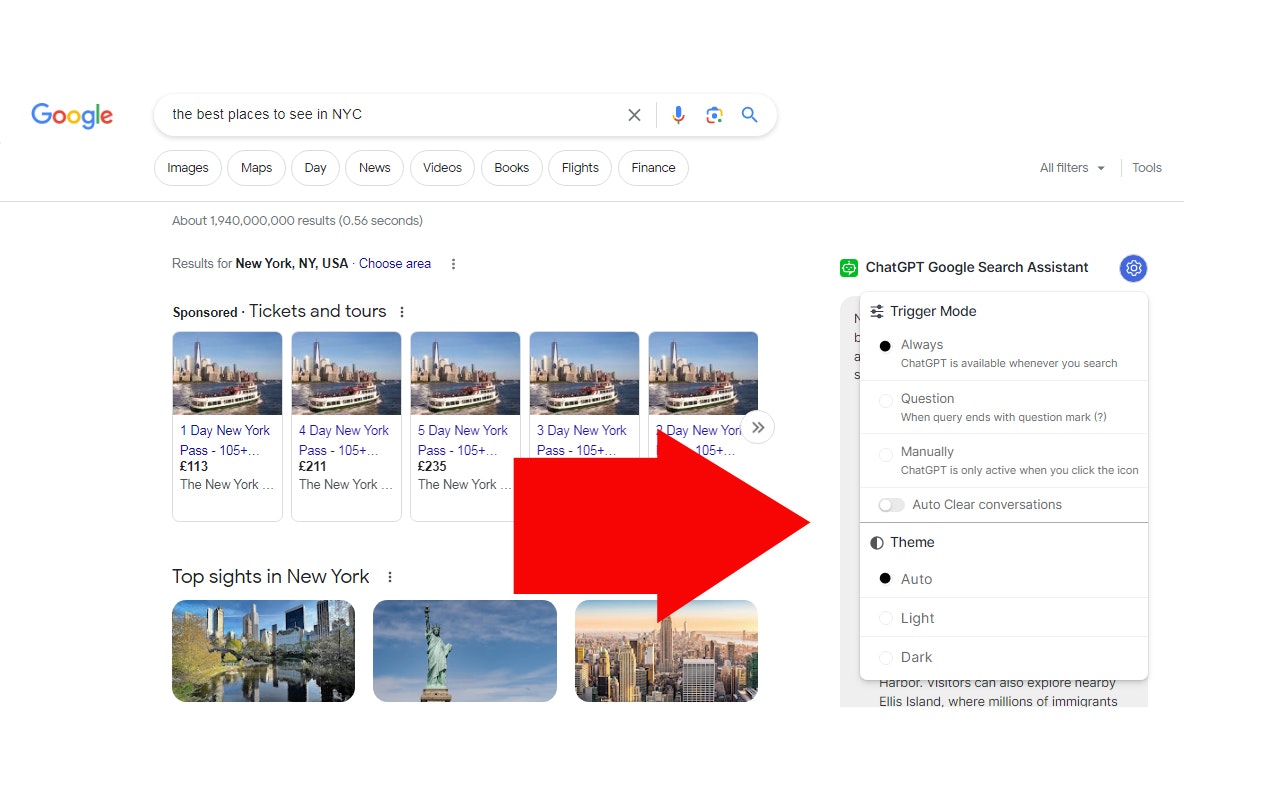
Task: Switch to Flights results tab
Action: pyautogui.click(x=580, y=168)
